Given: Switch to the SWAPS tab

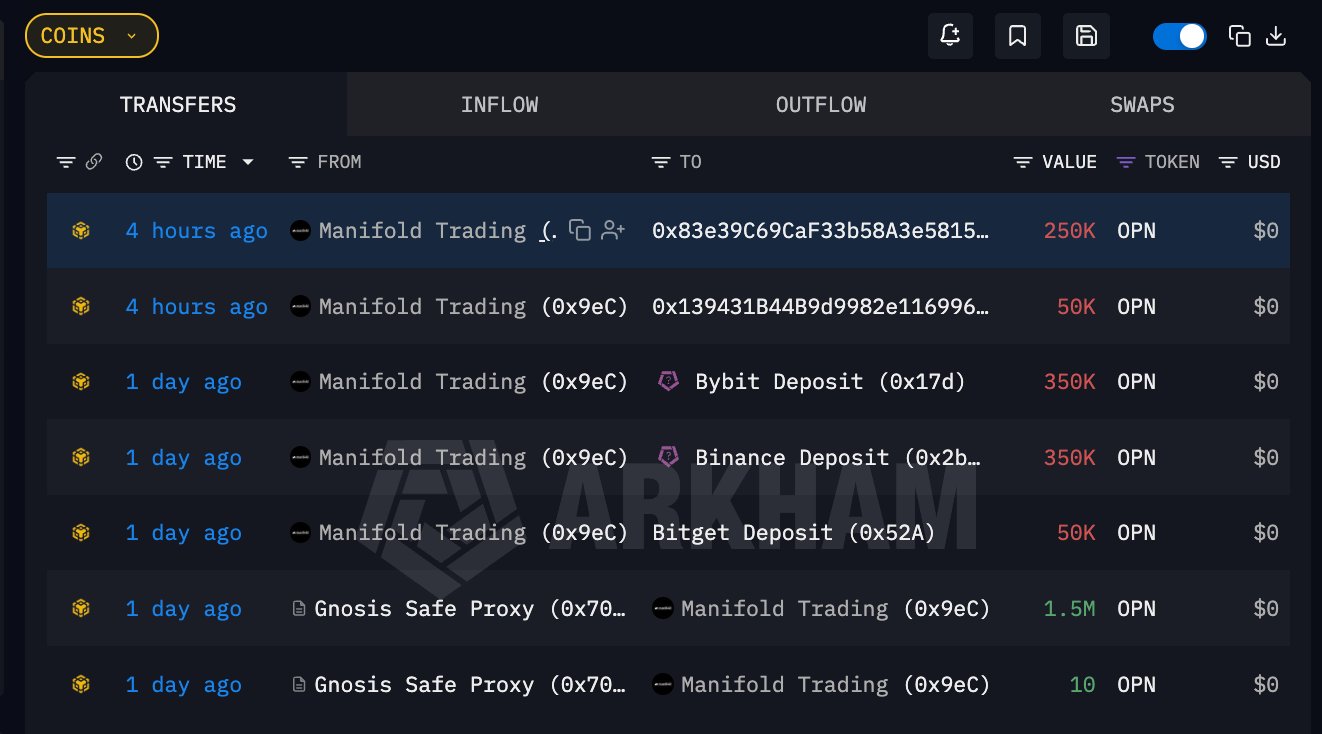Looking at the screenshot, I should (1142, 104).
